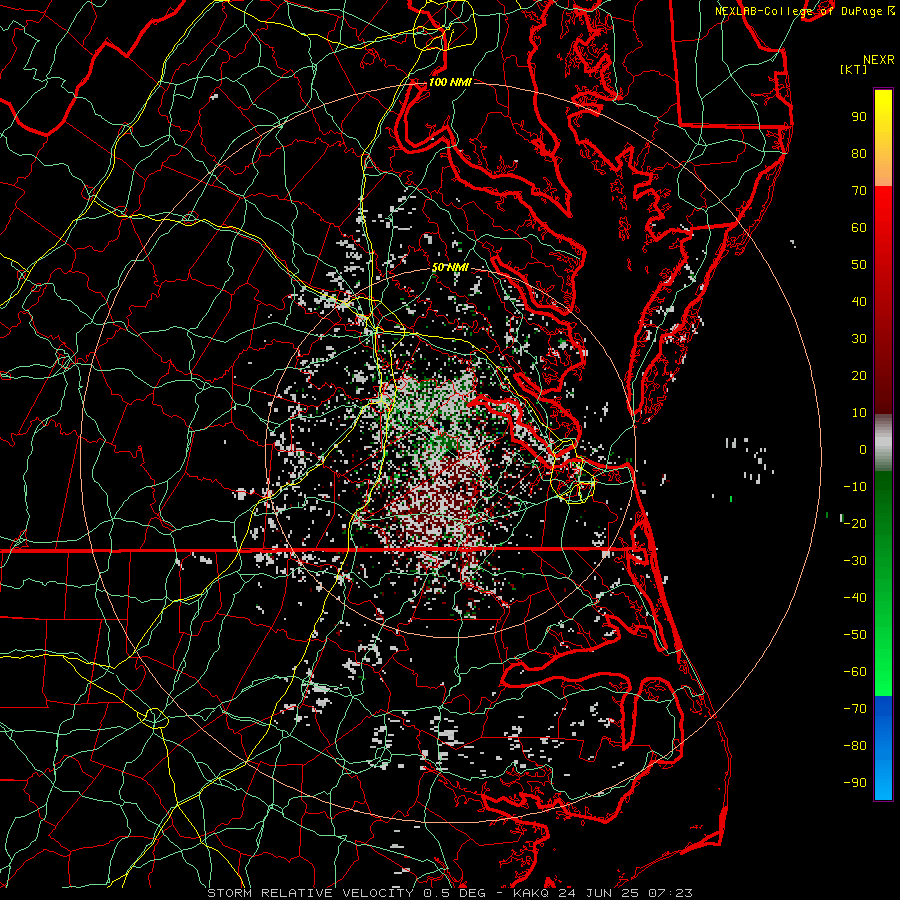Click the Storm Relative Velocity caption text
900x900 pixels.
(450, 893)
